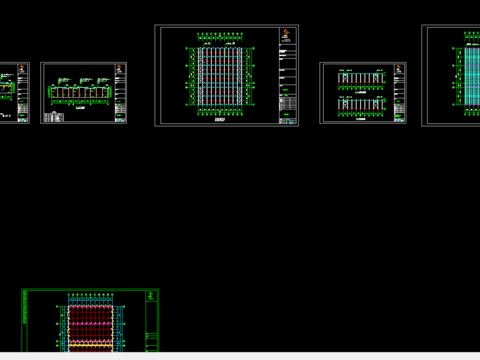Select the outer white border of the center sheet

pyautogui.click(x=227, y=75)
